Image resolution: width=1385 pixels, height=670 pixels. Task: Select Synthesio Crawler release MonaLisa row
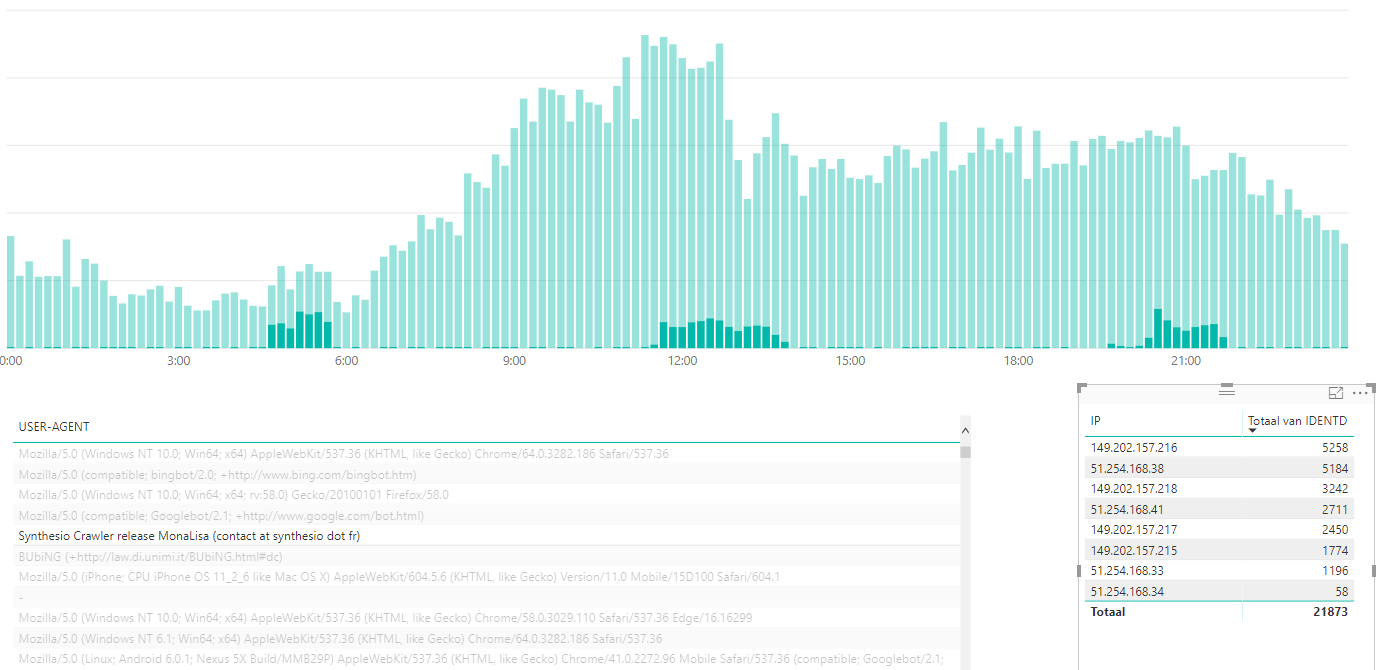pyautogui.click(x=189, y=536)
